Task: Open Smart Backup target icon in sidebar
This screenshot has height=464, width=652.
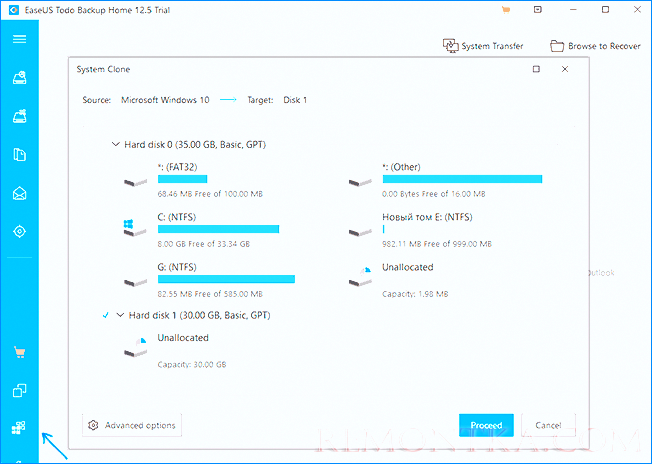Action: 20,231
